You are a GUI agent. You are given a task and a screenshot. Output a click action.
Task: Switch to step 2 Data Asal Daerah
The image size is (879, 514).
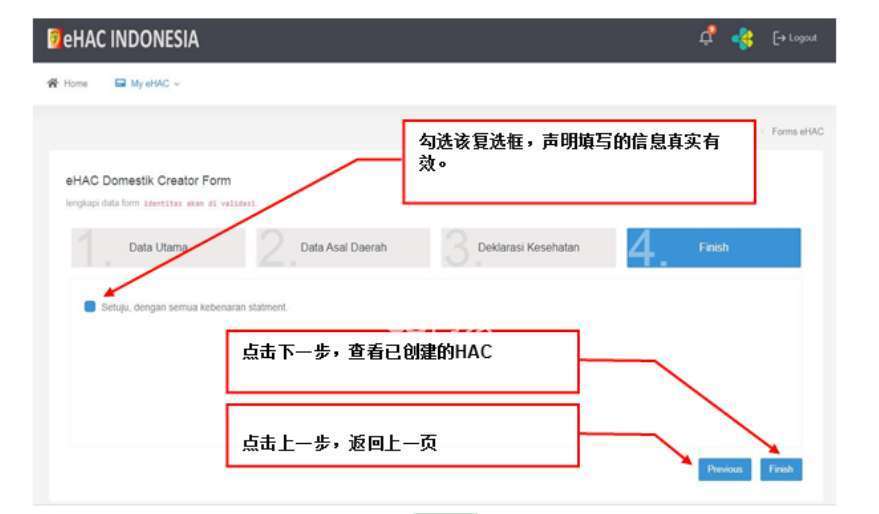pyautogui.click(x=343, y=247)
